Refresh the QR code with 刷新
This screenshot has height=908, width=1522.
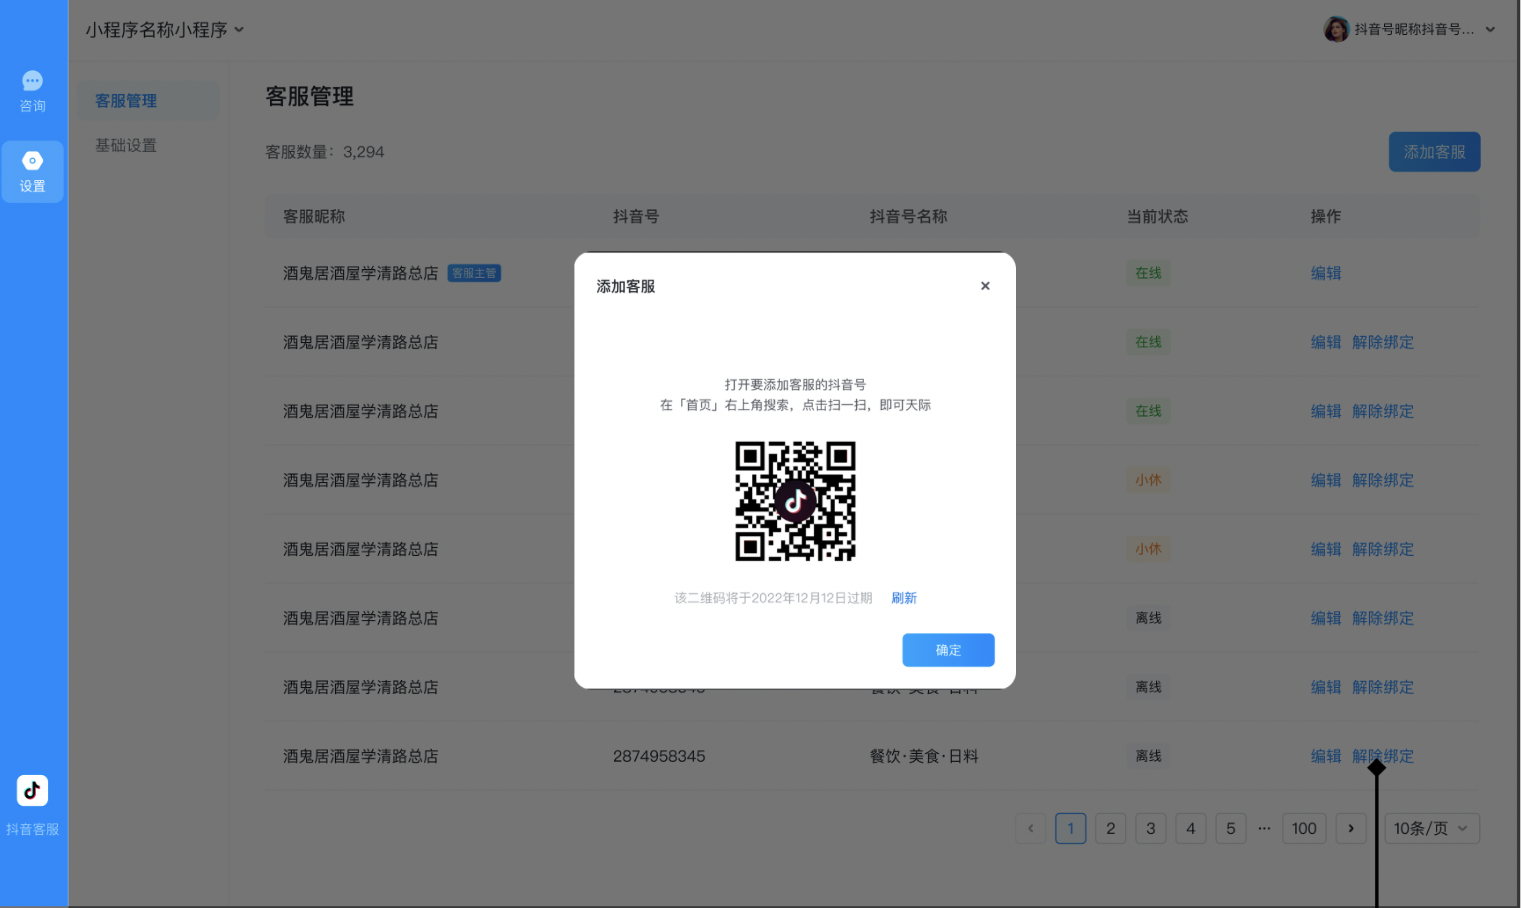tap(904, 598)
